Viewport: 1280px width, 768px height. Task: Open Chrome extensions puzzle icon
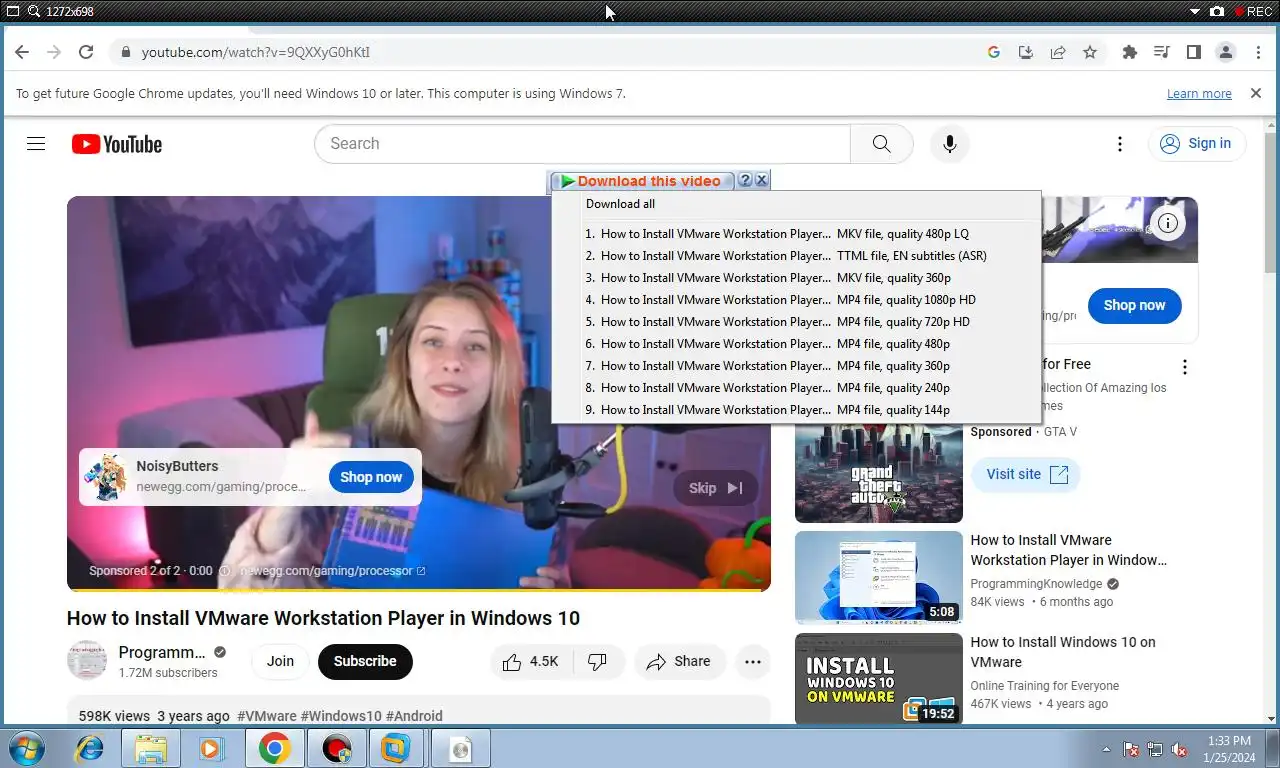click(x=1130, y=52)
